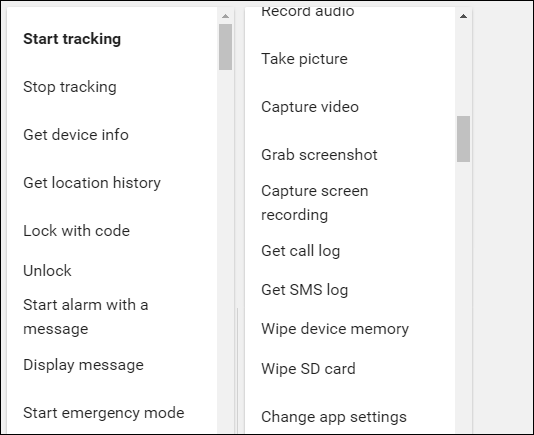Activate Start emergency mode
The width and height of the screenshot is (534, 435).
pyautogui.click(x=104, y=413)
